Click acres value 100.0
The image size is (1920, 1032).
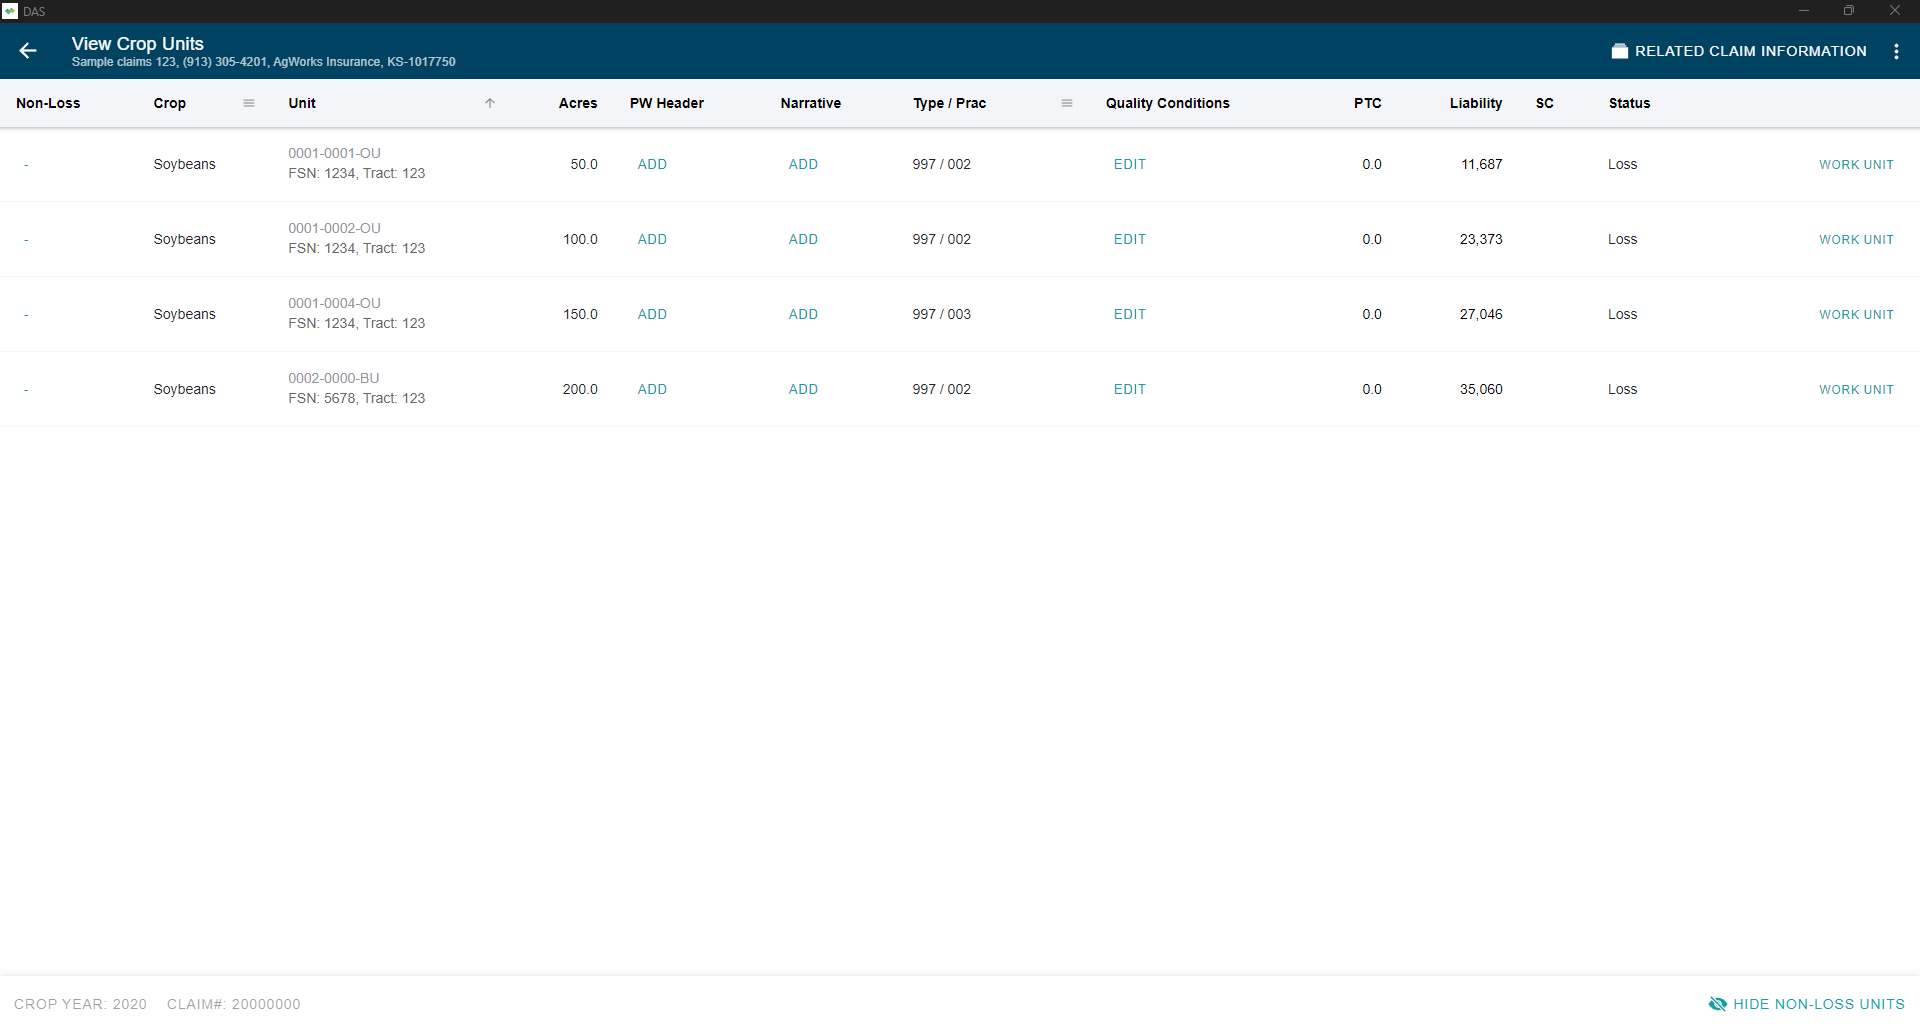[580, 239]
